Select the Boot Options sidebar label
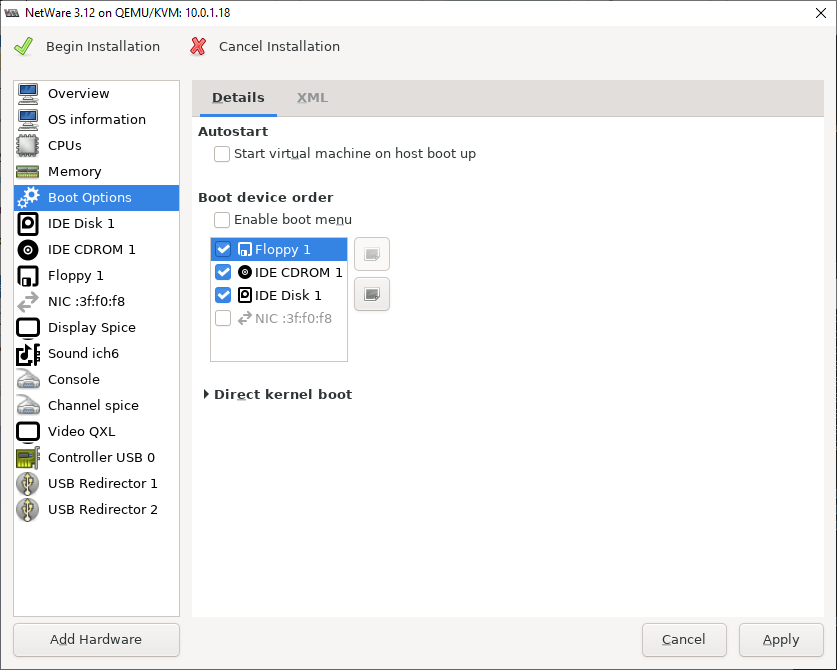This screenshot has width=837, height=670. tap(90, 198)
